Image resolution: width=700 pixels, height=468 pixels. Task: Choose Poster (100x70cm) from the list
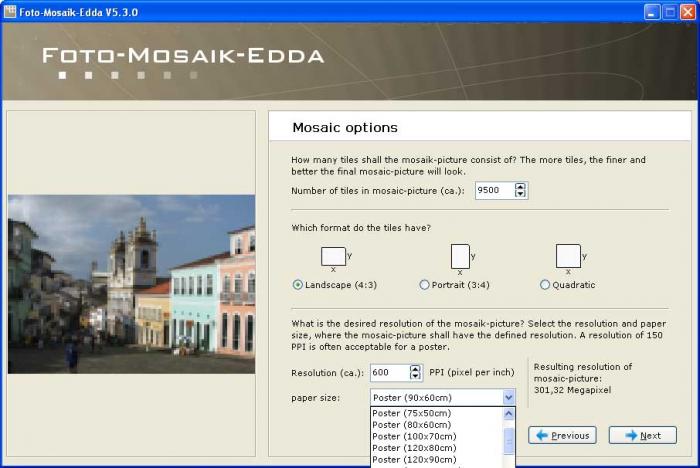click(x=437, y=436)
